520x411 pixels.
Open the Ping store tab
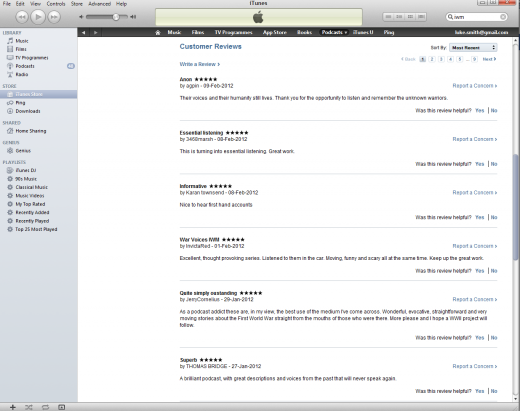coord(389,32)
